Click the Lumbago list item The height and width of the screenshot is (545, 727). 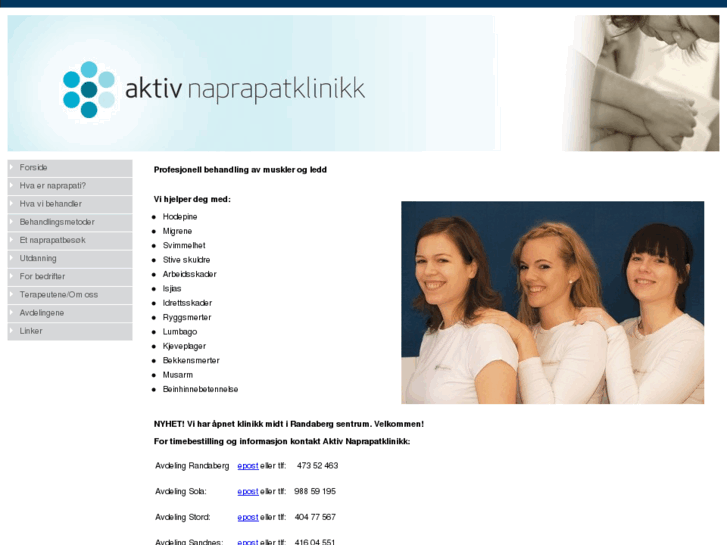point(180,332)
